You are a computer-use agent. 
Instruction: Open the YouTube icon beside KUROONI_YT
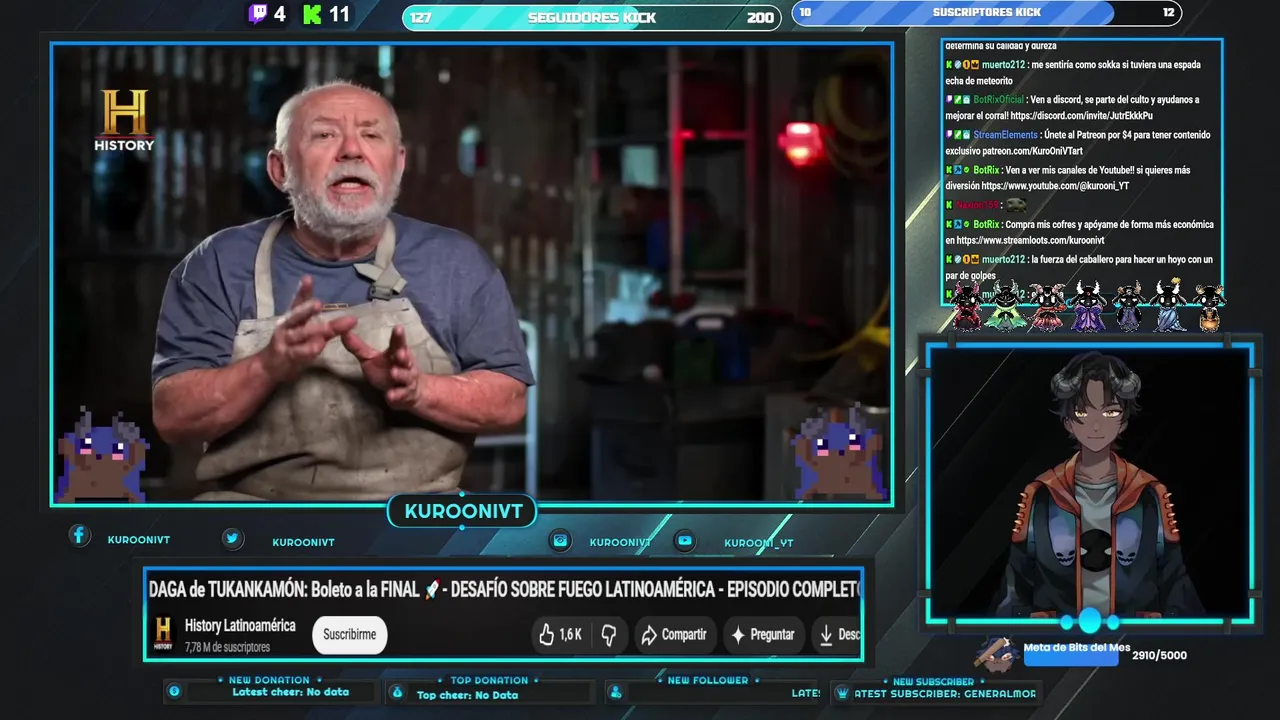684,540
